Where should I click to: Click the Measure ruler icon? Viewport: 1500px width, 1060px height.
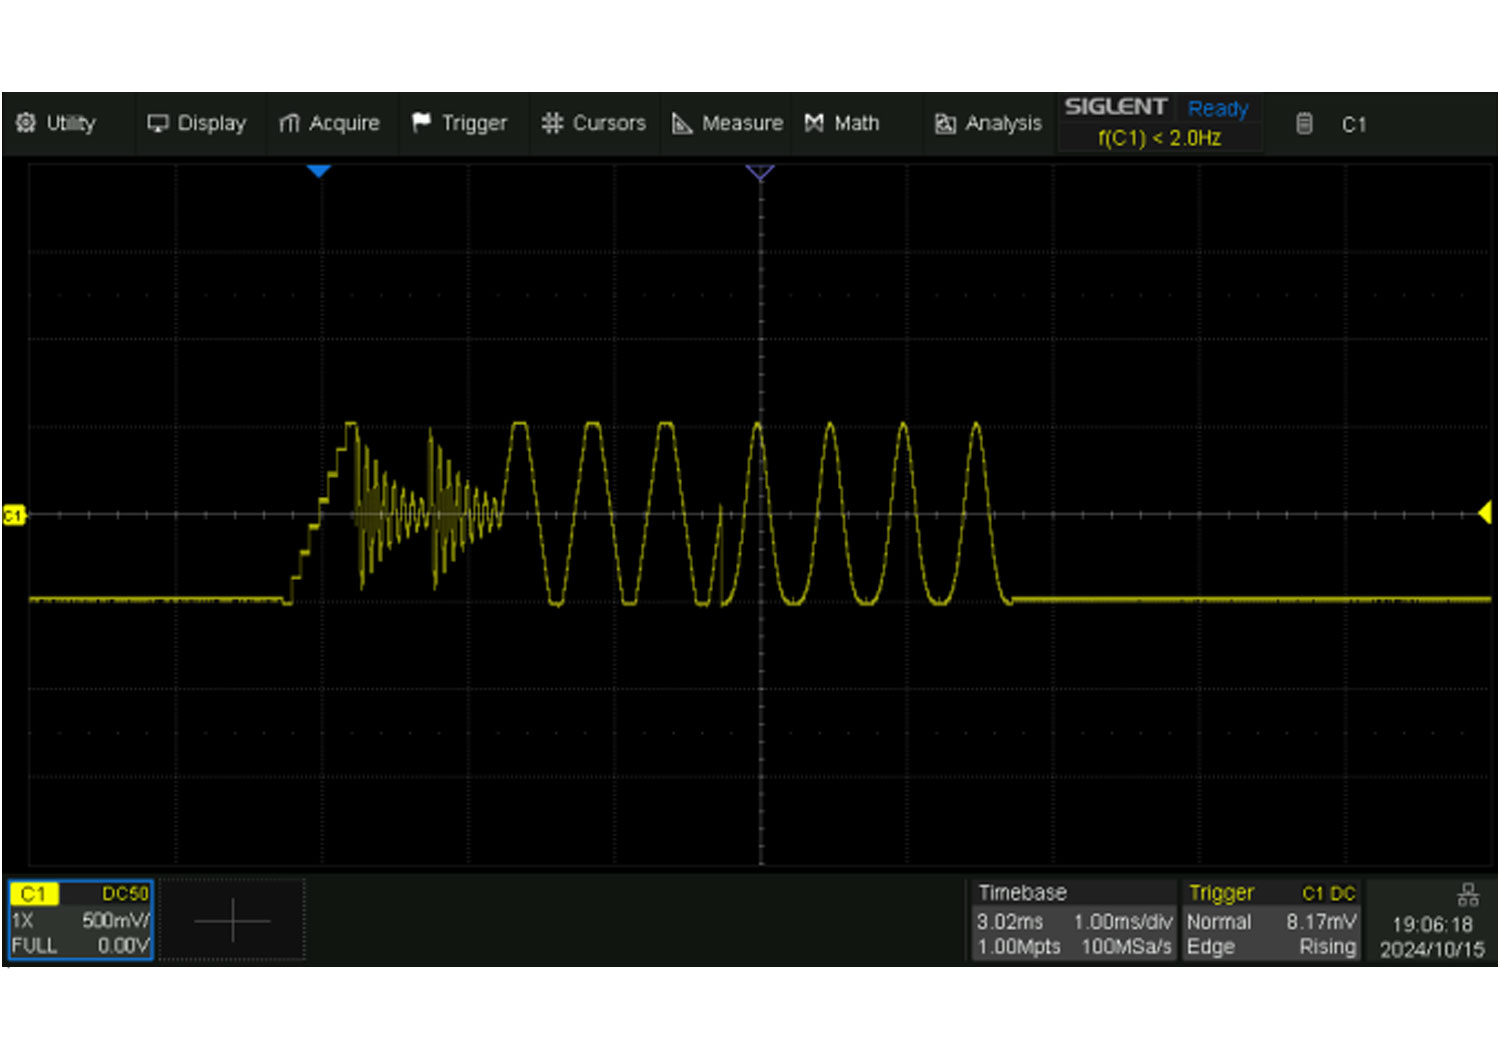pos(682,123)
